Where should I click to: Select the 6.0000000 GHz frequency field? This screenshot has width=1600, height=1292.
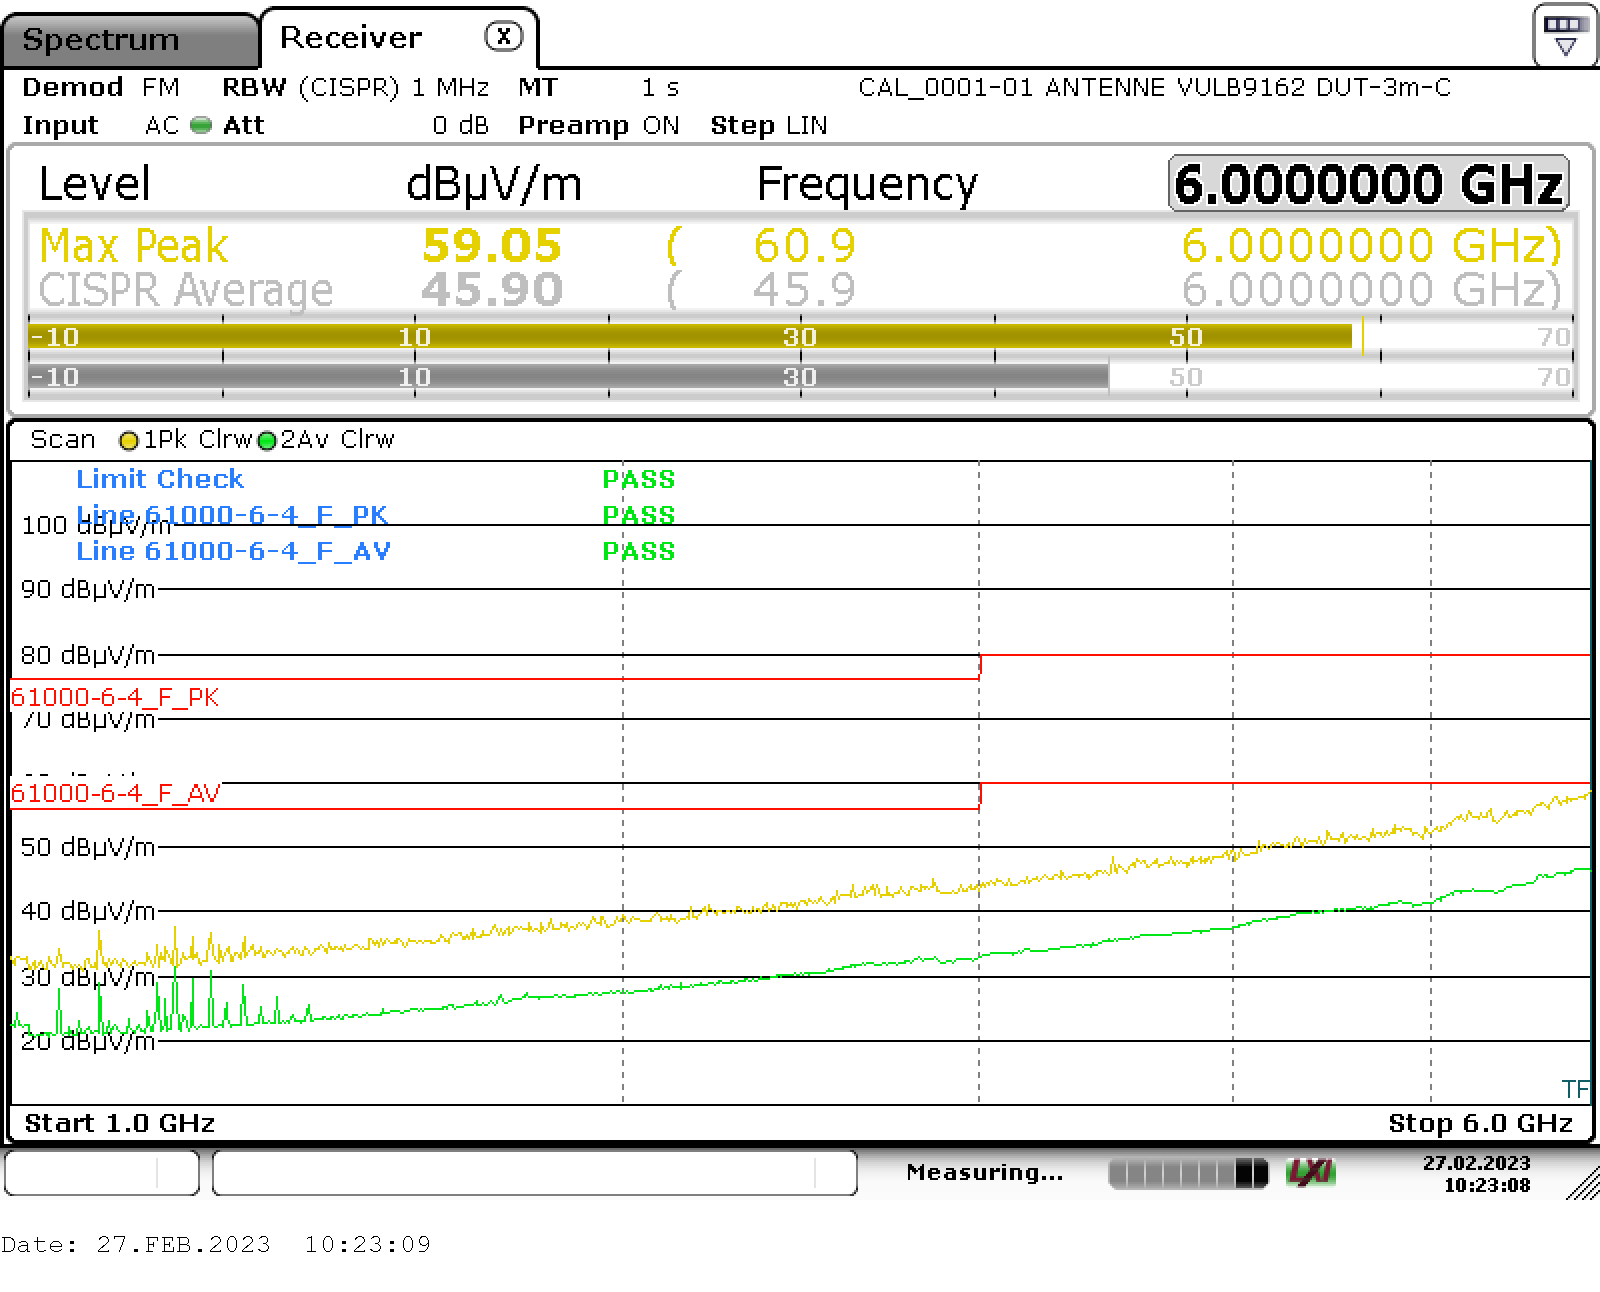click(1368, 184)
